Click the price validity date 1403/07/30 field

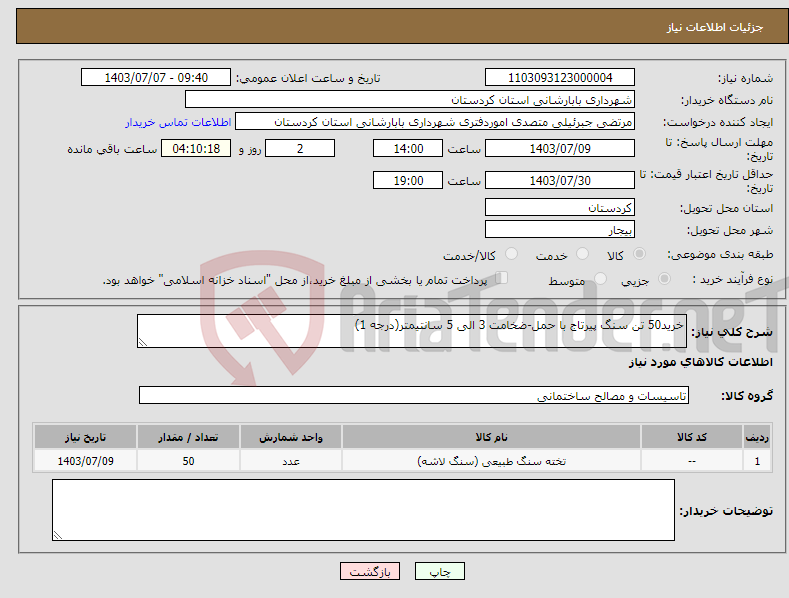pos(560,180)
